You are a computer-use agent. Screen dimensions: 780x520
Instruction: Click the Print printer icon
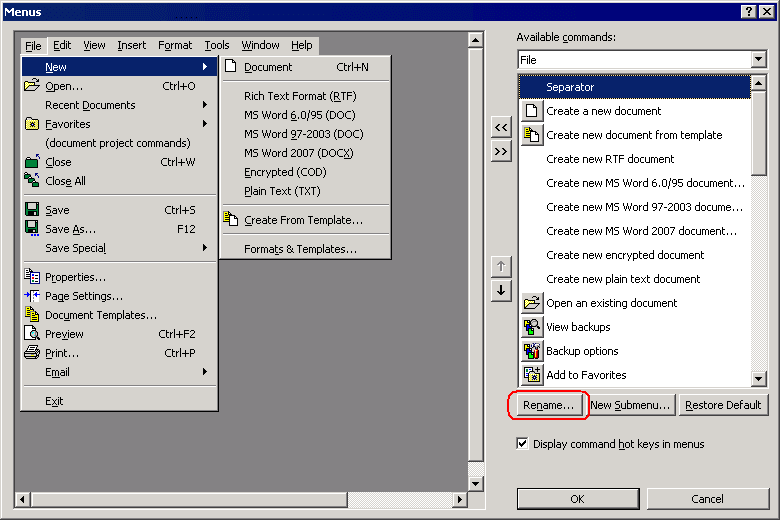[x=32, y=352]
